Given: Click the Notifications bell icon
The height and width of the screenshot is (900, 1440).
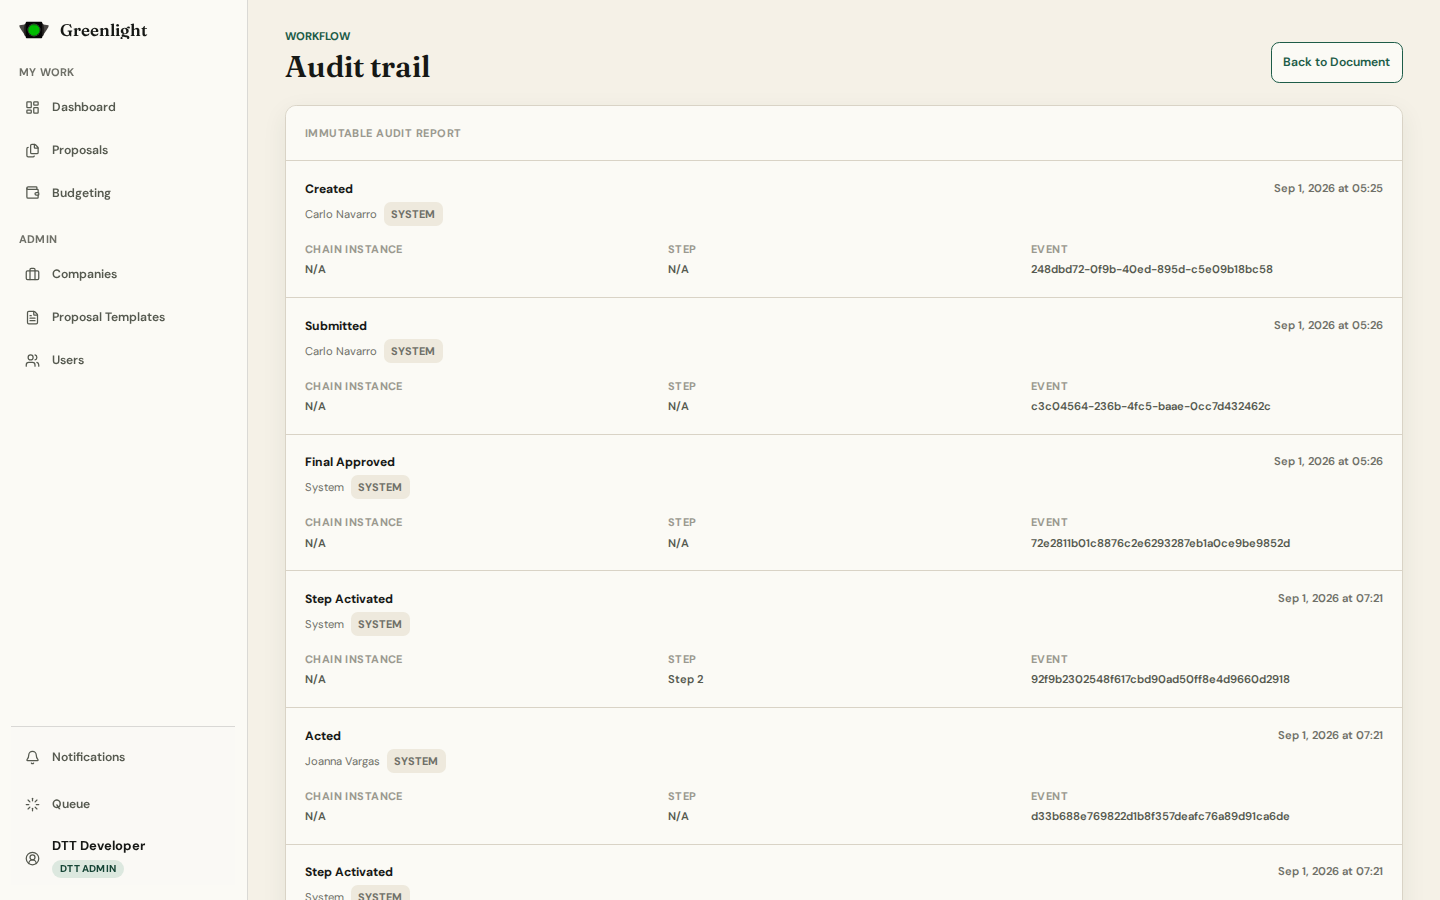Looking at the screenshot, I should [33, 757].
